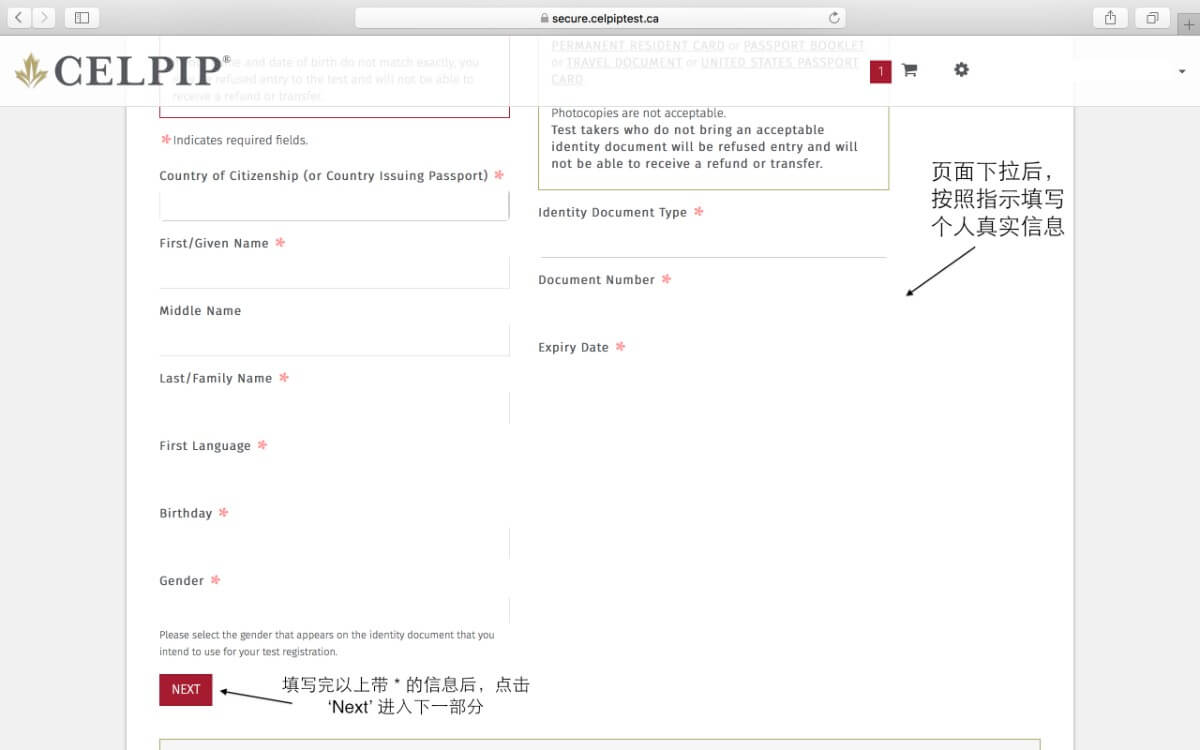Click the 'First Language' label
The width and height of the screenshot is (1200, 750).
[x=205, y=446]
